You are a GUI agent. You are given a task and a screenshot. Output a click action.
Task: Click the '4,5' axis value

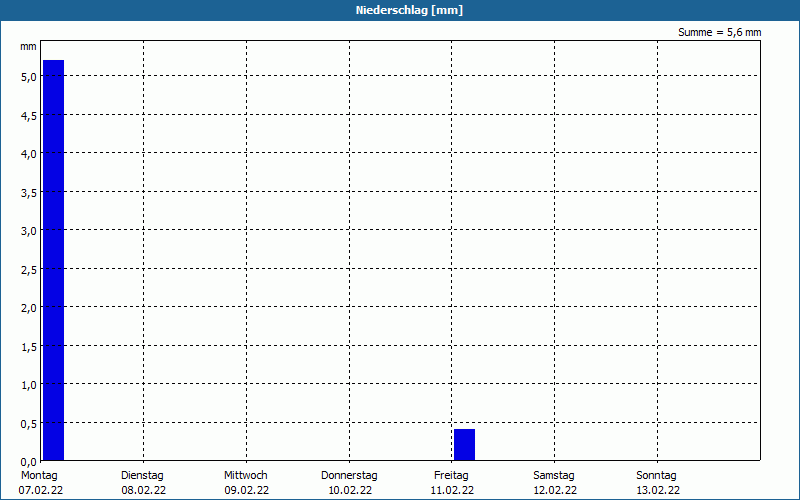click(29, 116)
